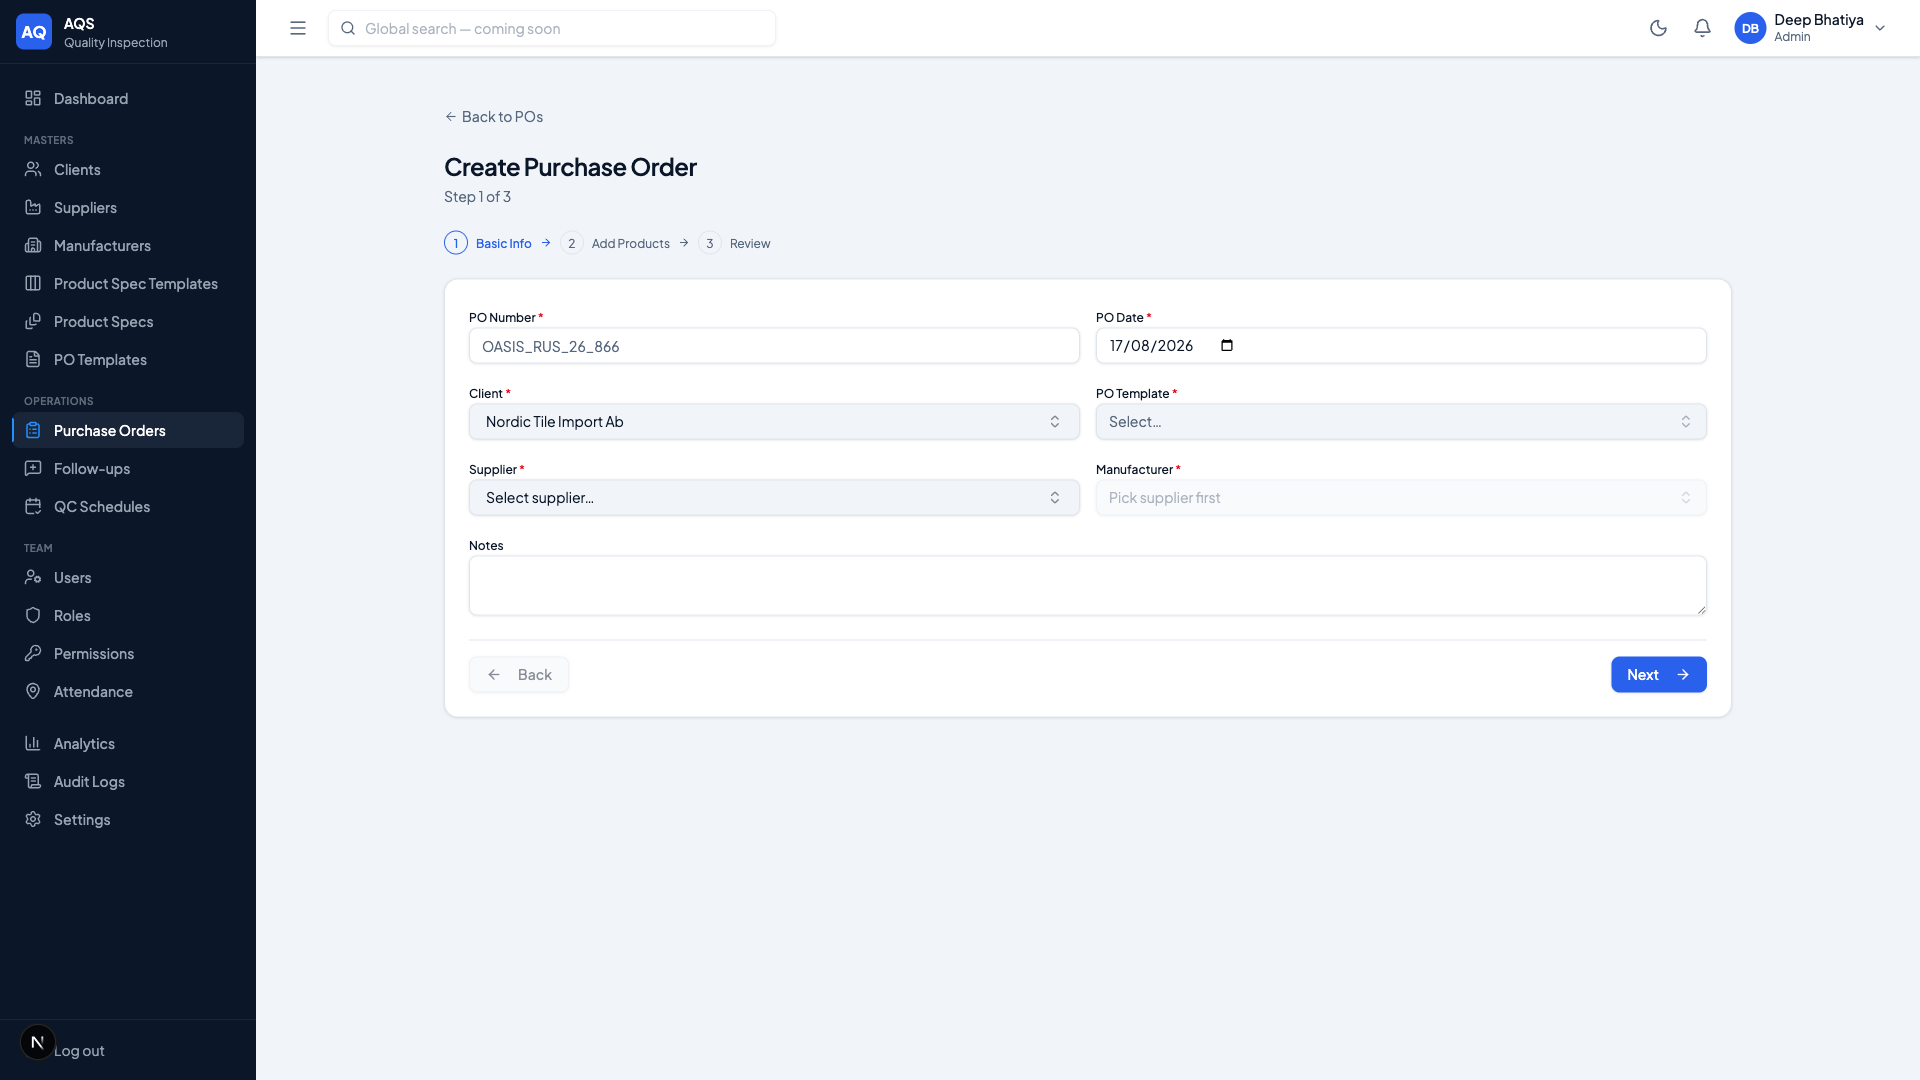
Task: Open the PO Template dropdown
Action: (x=1401, y=422)
